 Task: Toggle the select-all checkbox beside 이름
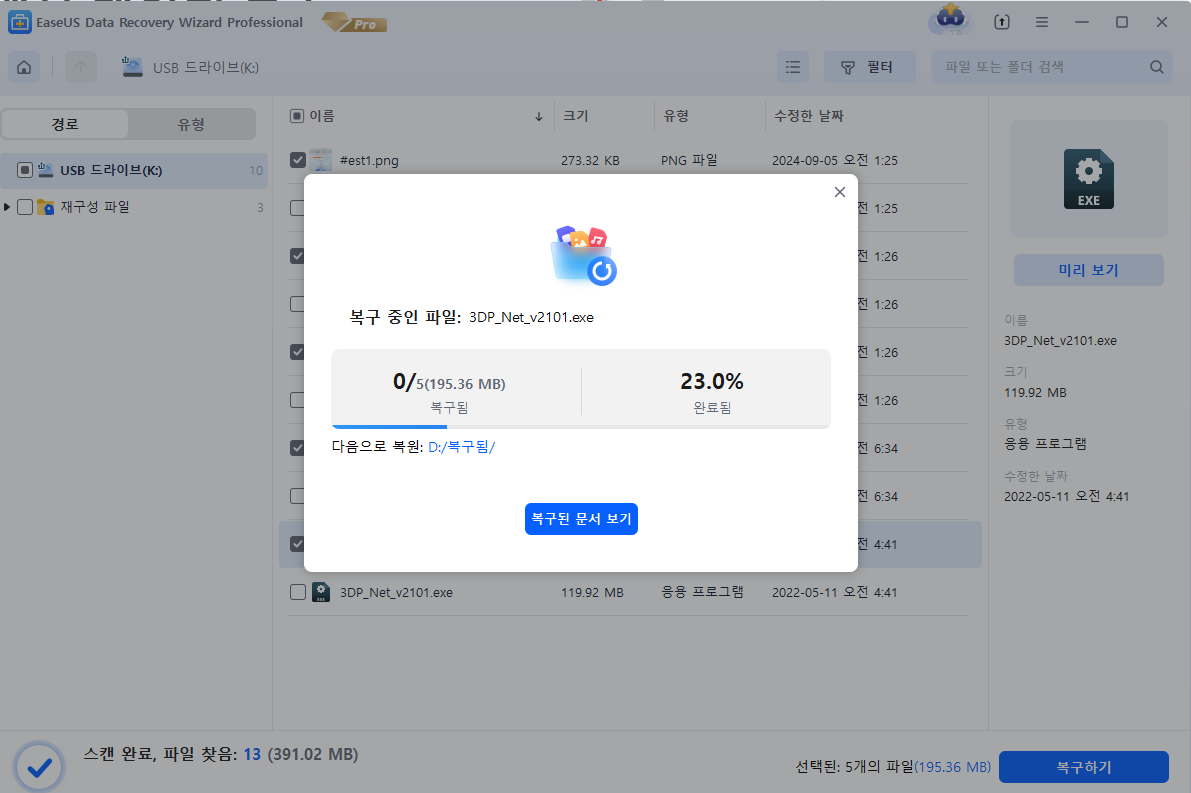297,116
